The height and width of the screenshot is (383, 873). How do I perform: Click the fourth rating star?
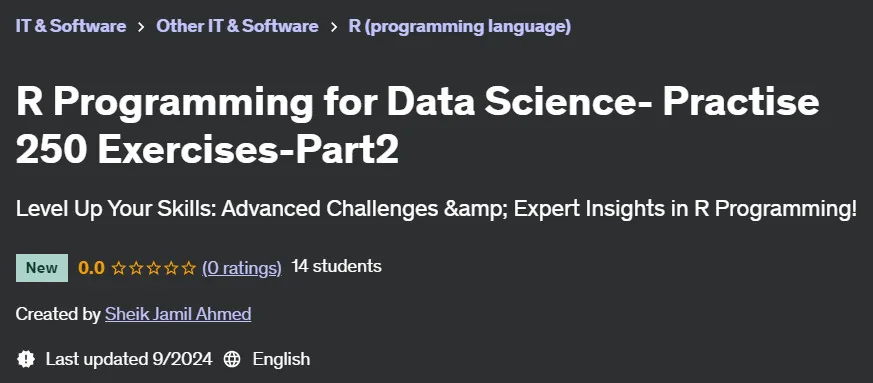coord(171,268)
